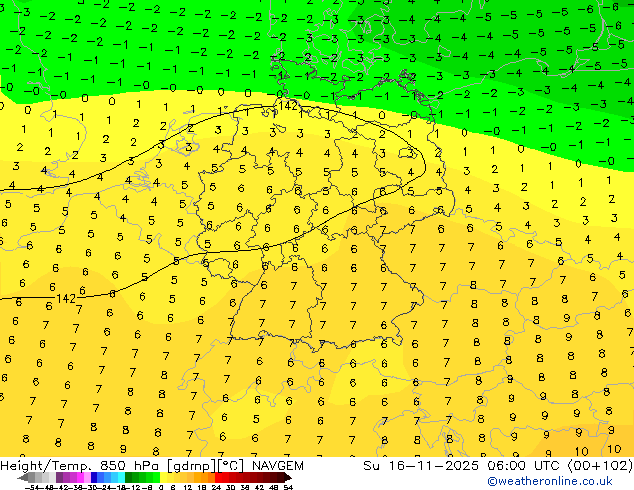This screenshot has height=490, width=634.
Task: Click the '[°C]' unit label in title
Action: click(231, 466)
